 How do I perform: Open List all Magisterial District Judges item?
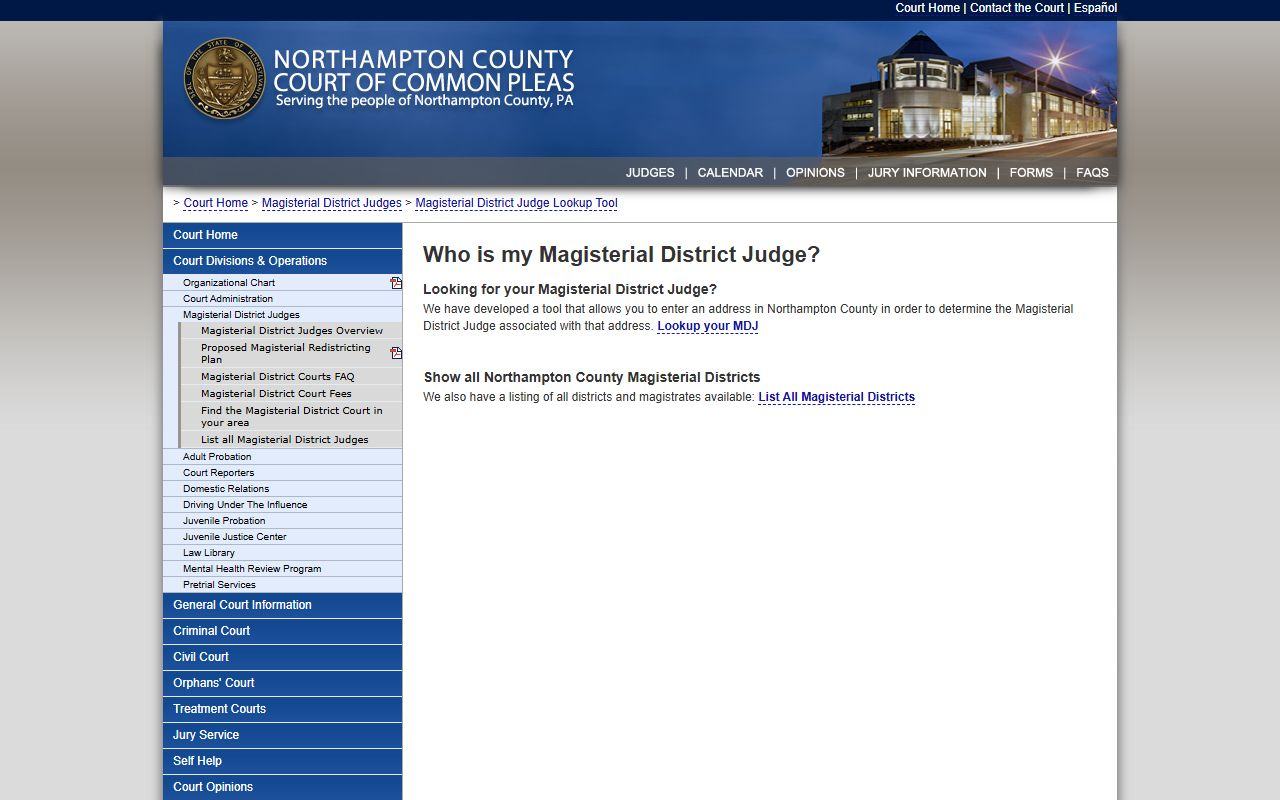[291, 440]
